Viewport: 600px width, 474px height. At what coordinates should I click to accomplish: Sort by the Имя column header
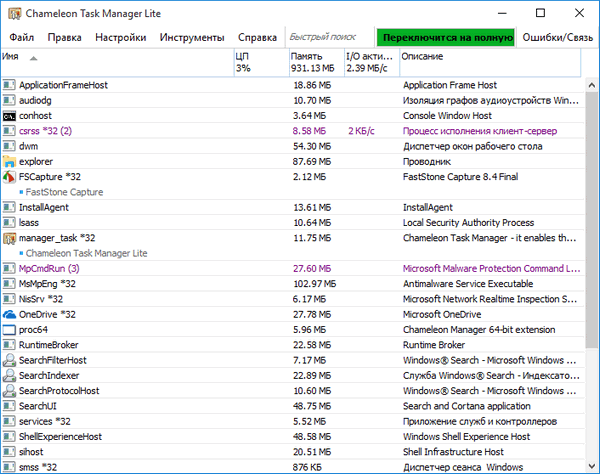[x=117, y=62]
